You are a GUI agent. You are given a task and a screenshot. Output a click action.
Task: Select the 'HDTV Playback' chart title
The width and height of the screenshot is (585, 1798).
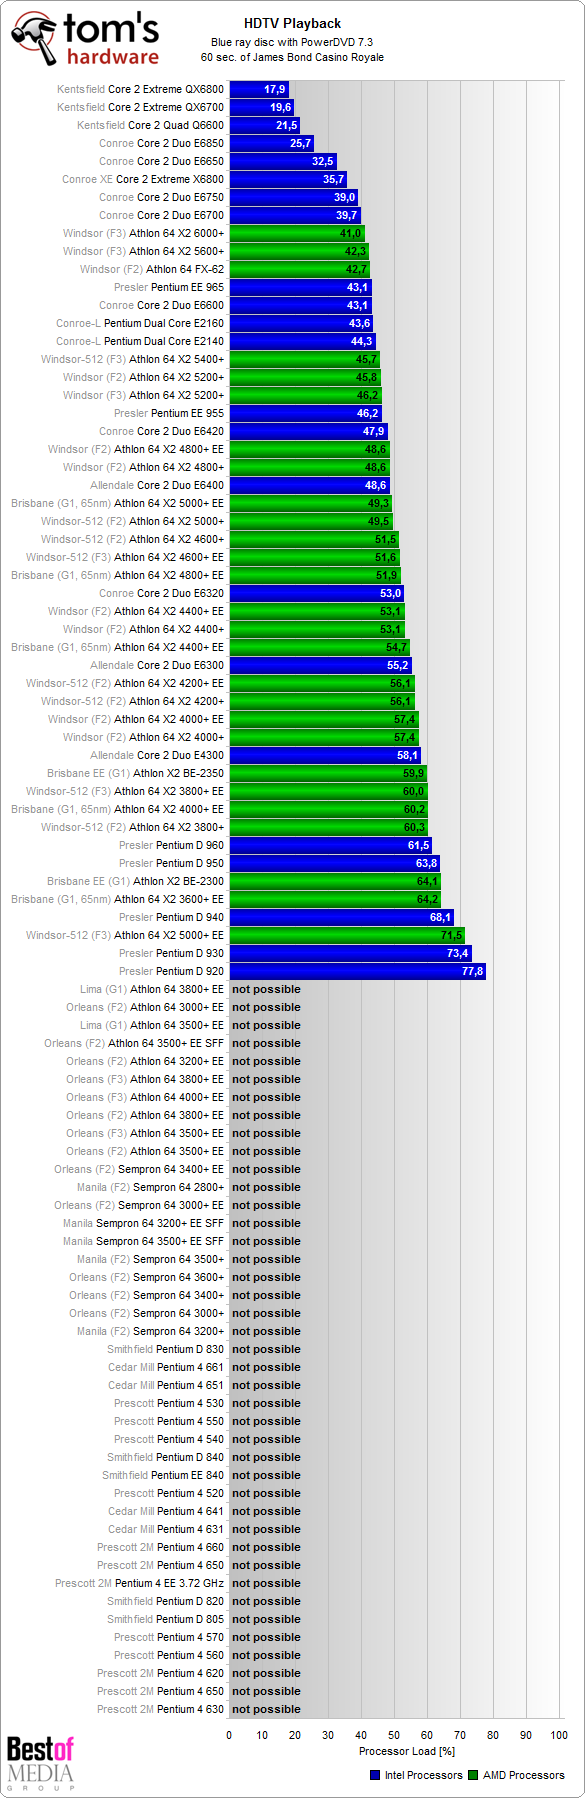[292, 23]
